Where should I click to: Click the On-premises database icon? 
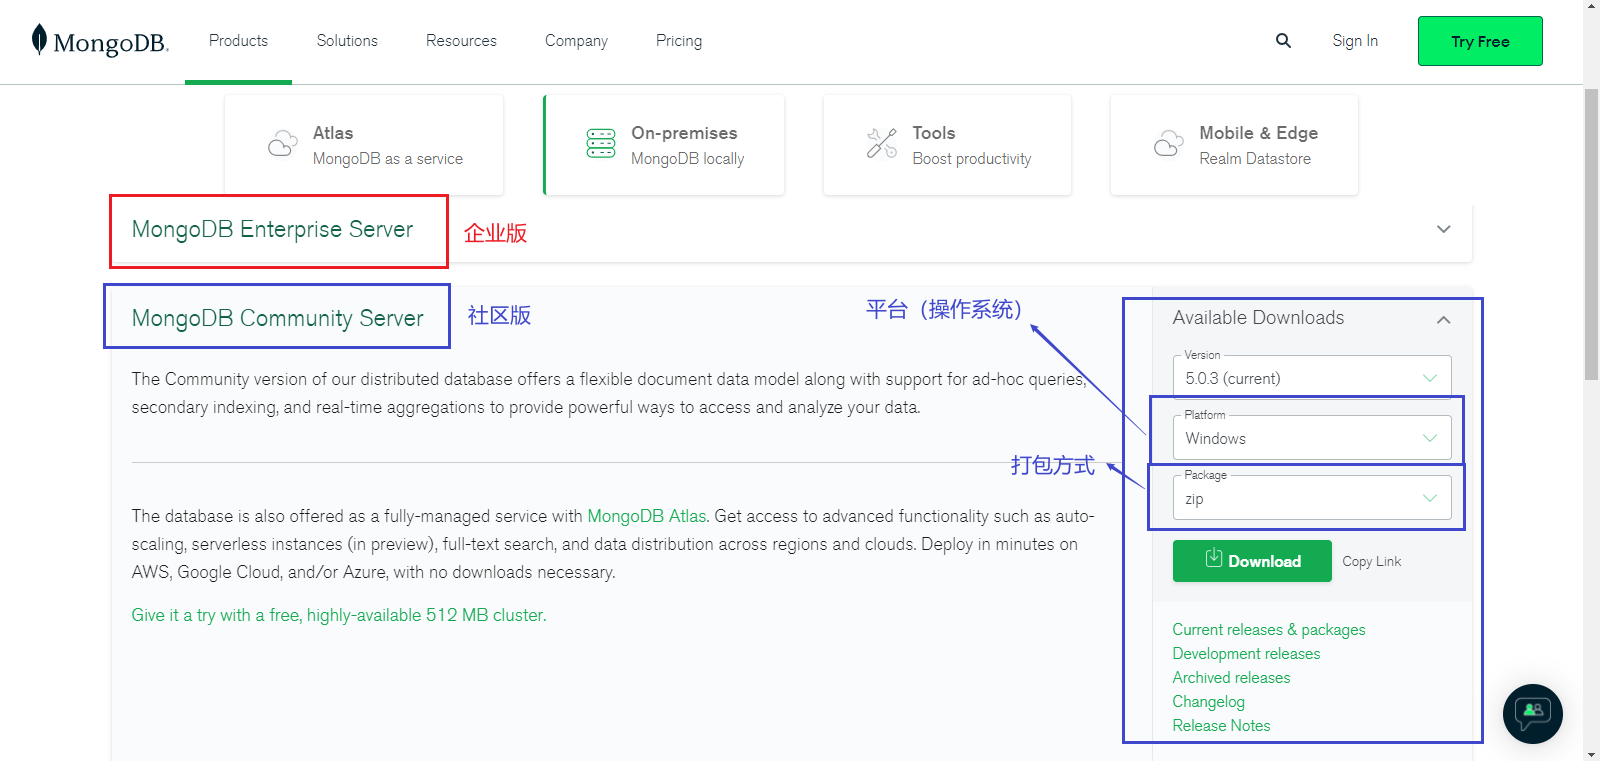(x=601, y=143)
